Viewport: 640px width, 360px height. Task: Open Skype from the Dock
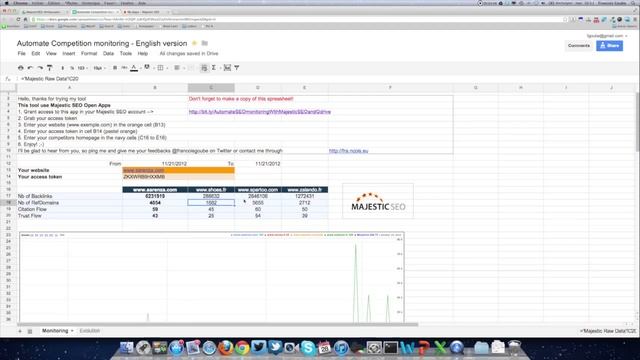click(308, 348)
